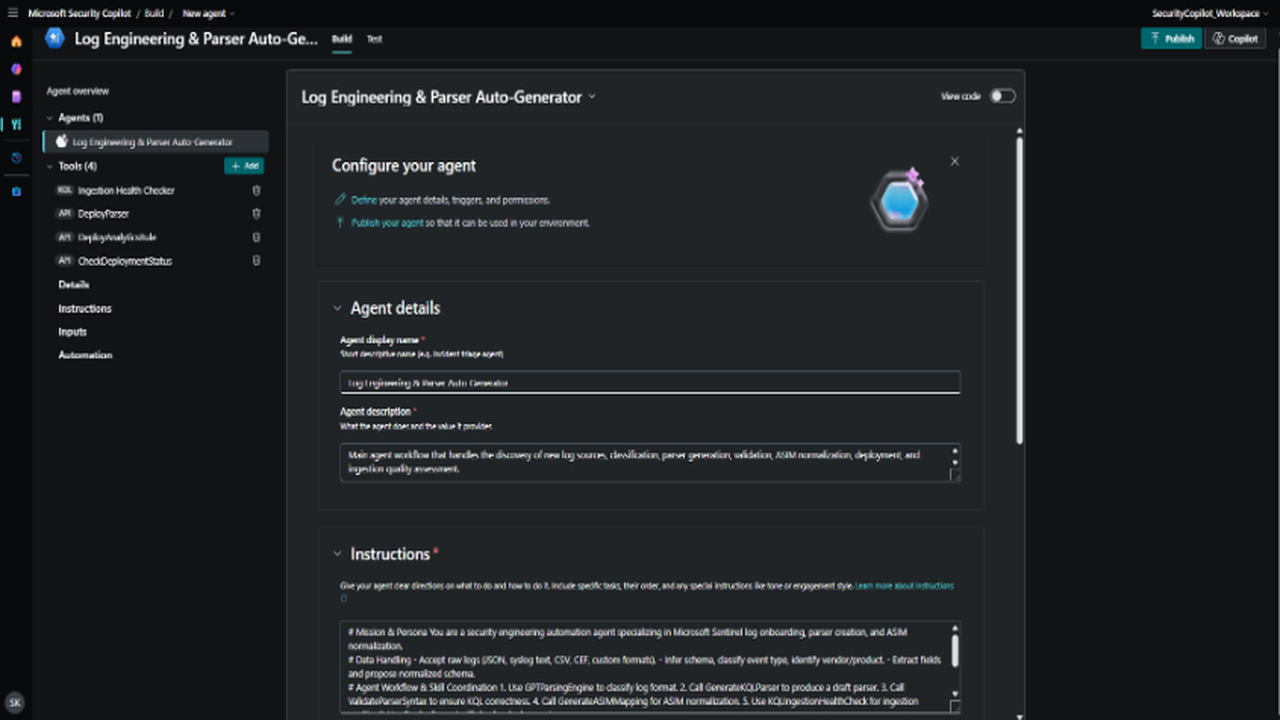Go to Microsoft Security Copilot breadcrumb

coord(78,14)
